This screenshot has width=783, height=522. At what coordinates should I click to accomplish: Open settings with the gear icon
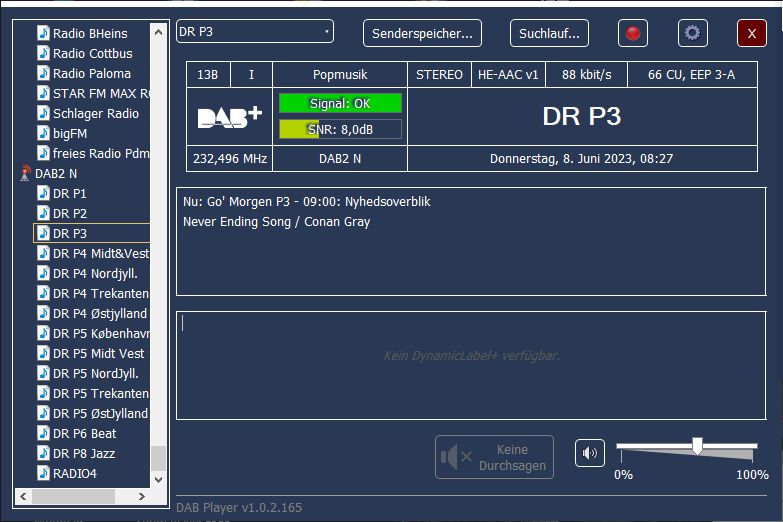(x=692, y=33)
